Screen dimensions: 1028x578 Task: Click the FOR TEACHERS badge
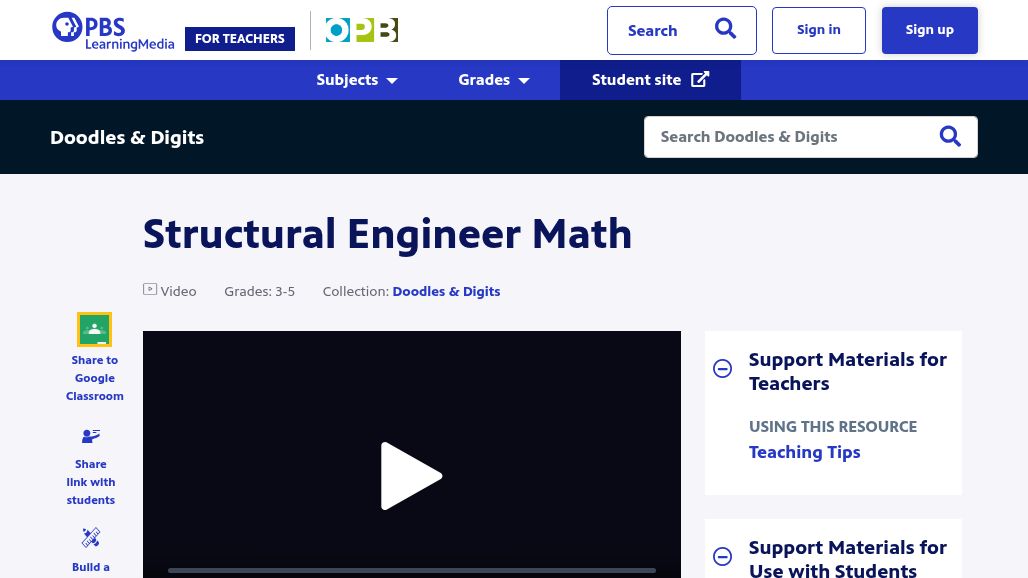(240, 39)
